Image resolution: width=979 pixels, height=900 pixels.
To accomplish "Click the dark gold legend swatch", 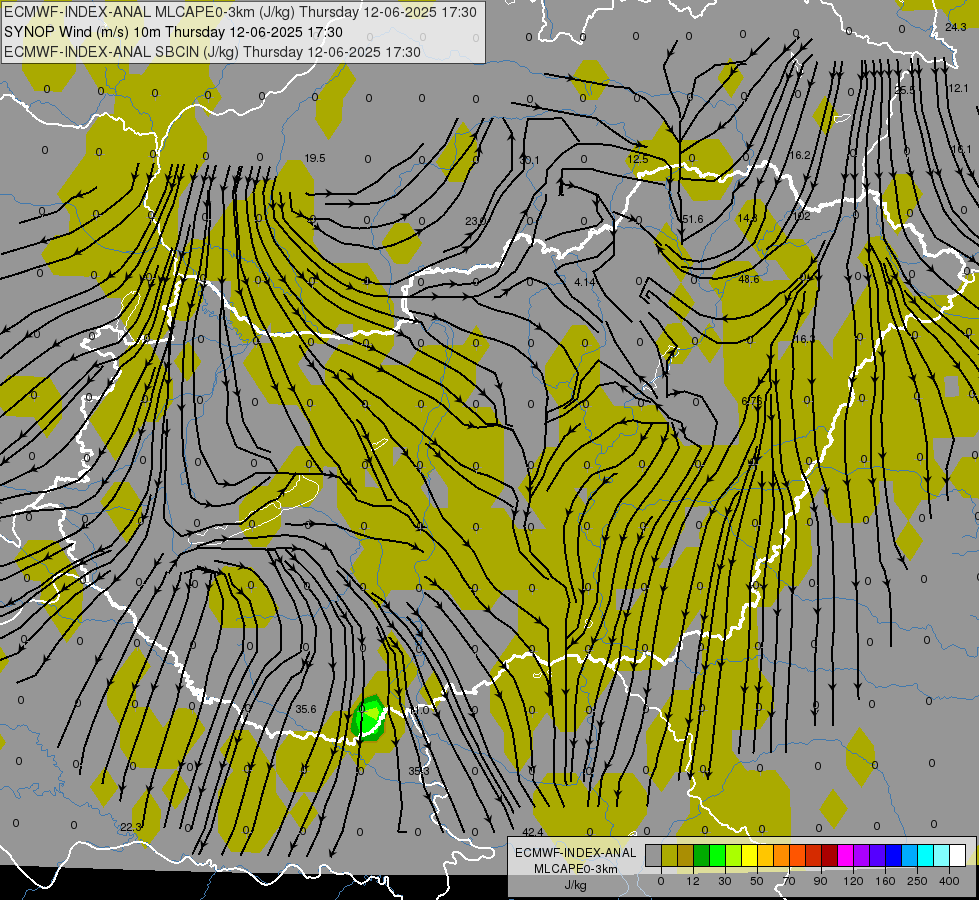I will coord(686,855).
